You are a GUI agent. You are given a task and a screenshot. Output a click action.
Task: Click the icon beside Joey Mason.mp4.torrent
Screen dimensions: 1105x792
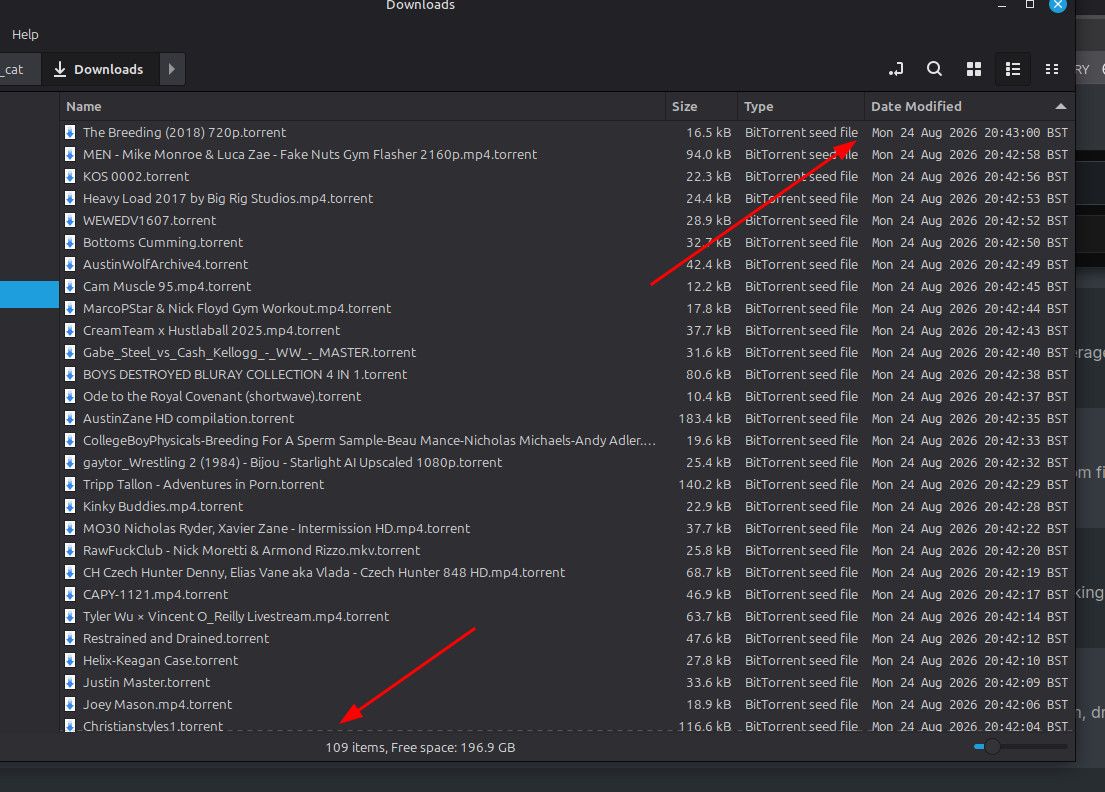(x=70, y=704)
